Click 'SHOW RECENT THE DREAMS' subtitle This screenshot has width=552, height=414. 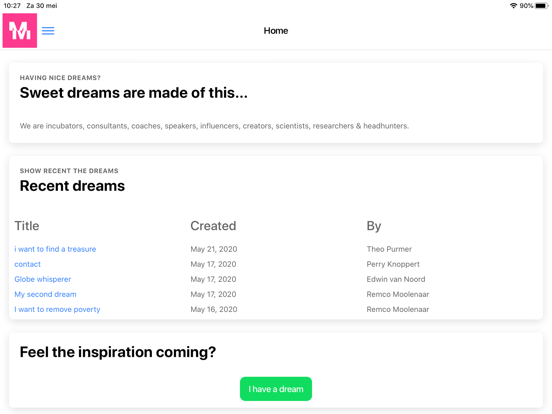coord(69,171)
